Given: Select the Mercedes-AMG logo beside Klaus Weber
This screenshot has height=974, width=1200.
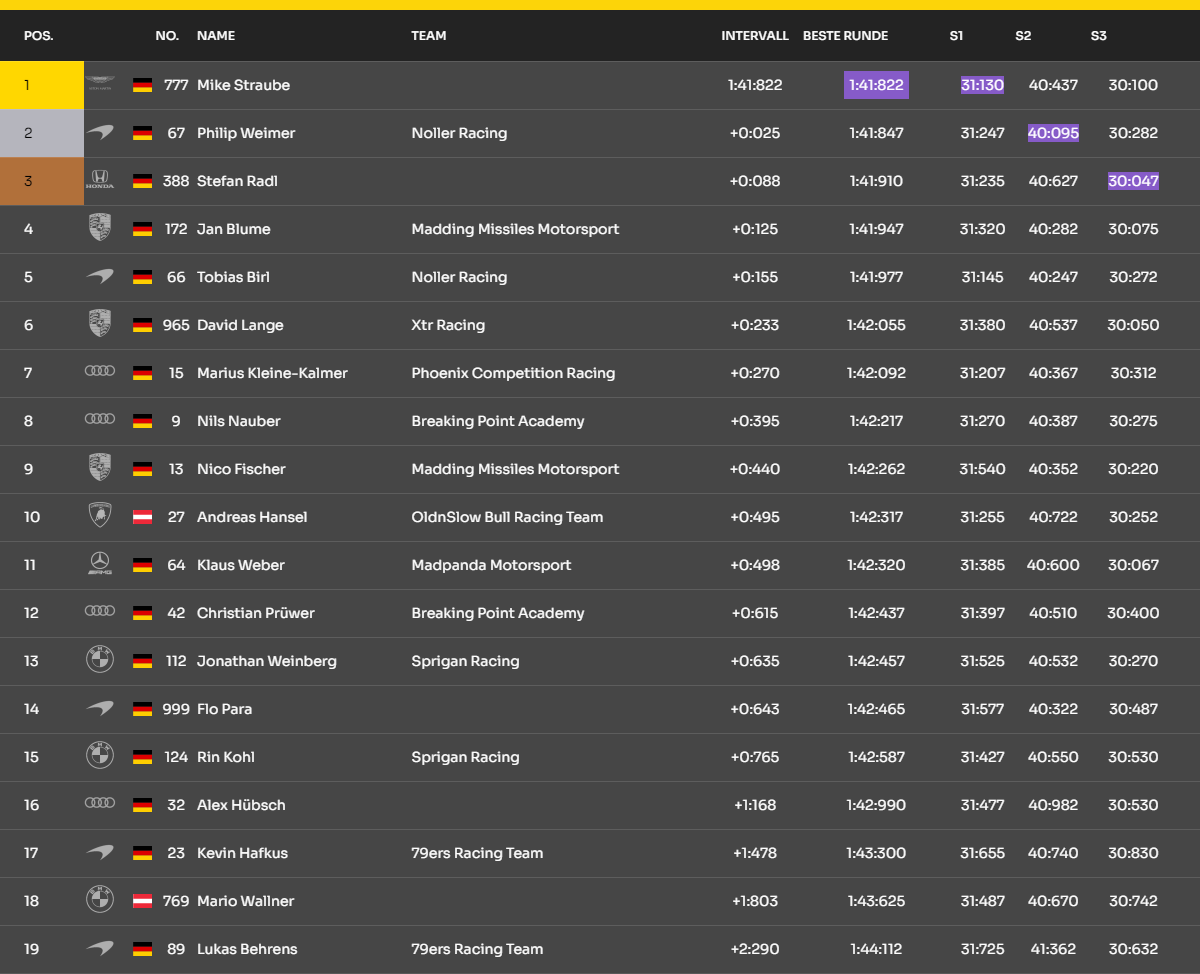Looking at the screenshot, I should 99,565.
